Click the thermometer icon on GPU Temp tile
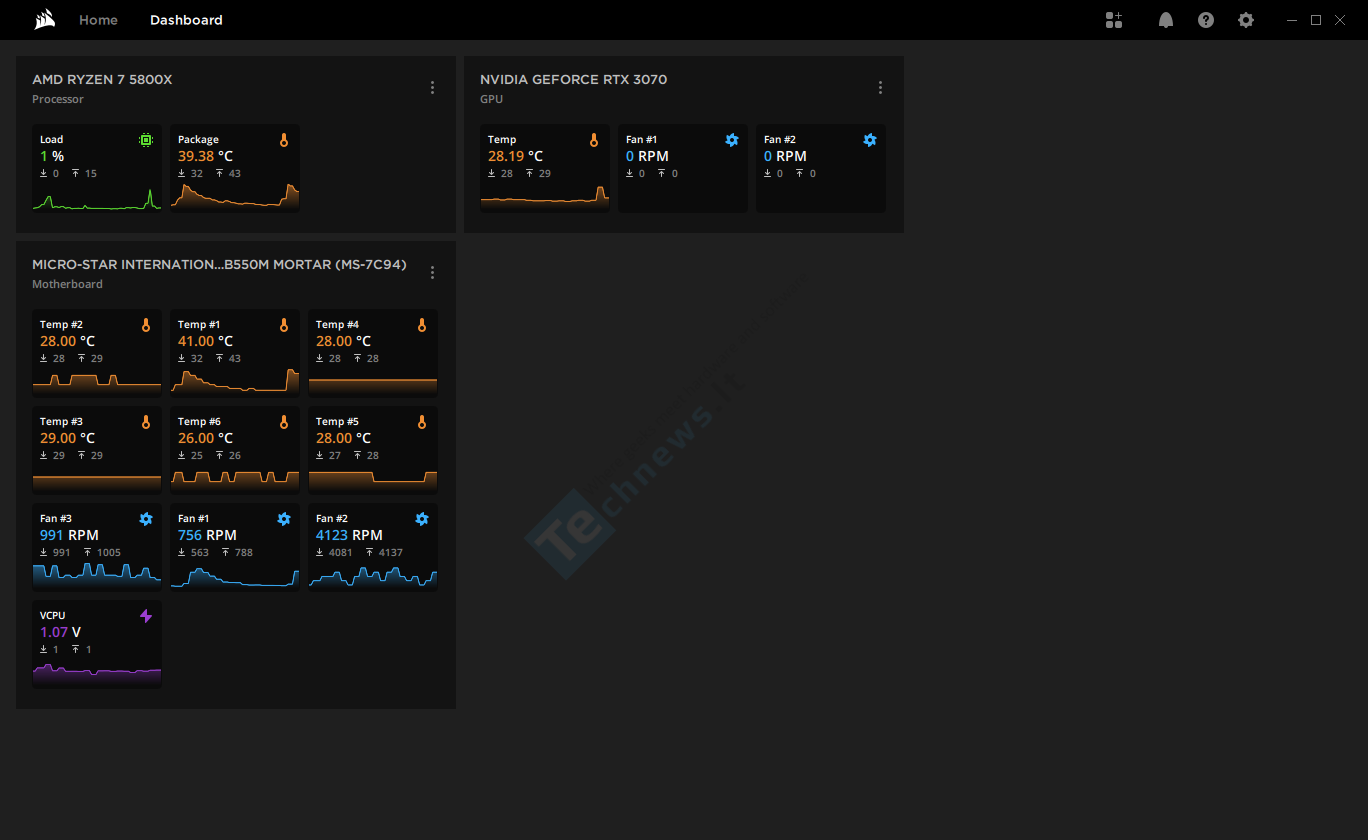Viewport: 1368px width, 840px height. pos(594,141)
